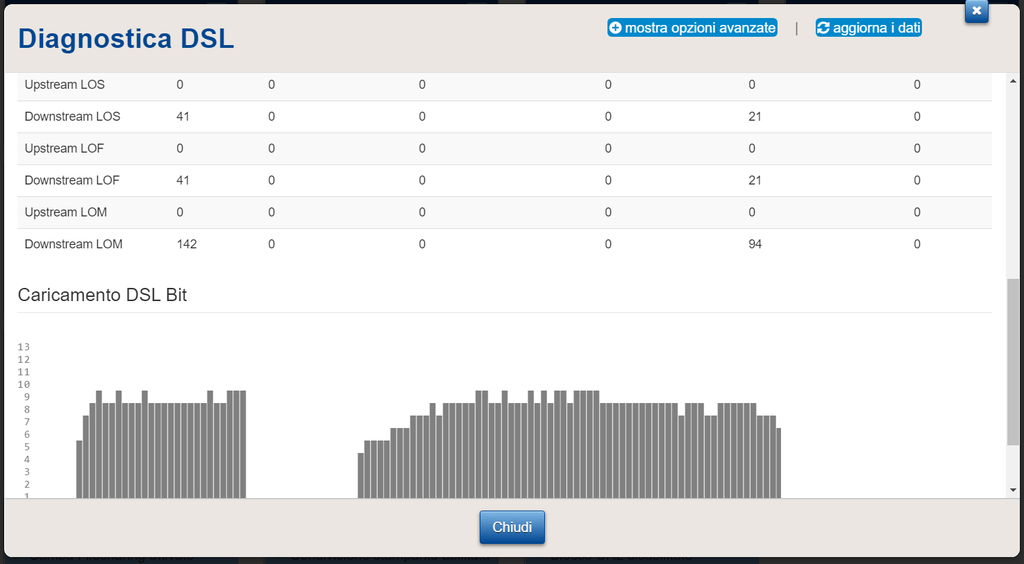Open the mostra opzioni avanzate link
Image resolution: width=1024 pixels, height=564 pixels.
(x=699, y=28)
